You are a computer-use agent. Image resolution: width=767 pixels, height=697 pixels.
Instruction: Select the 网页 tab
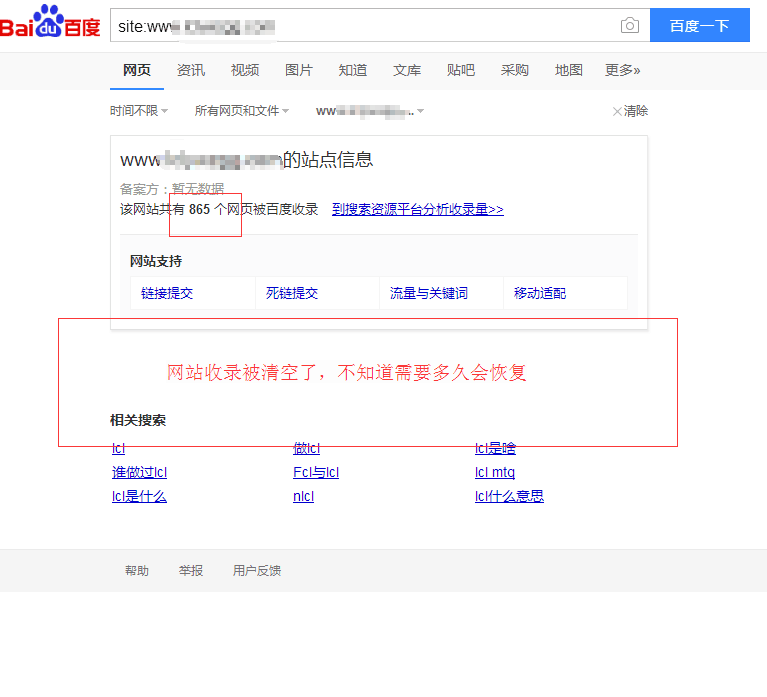[137, 70]
